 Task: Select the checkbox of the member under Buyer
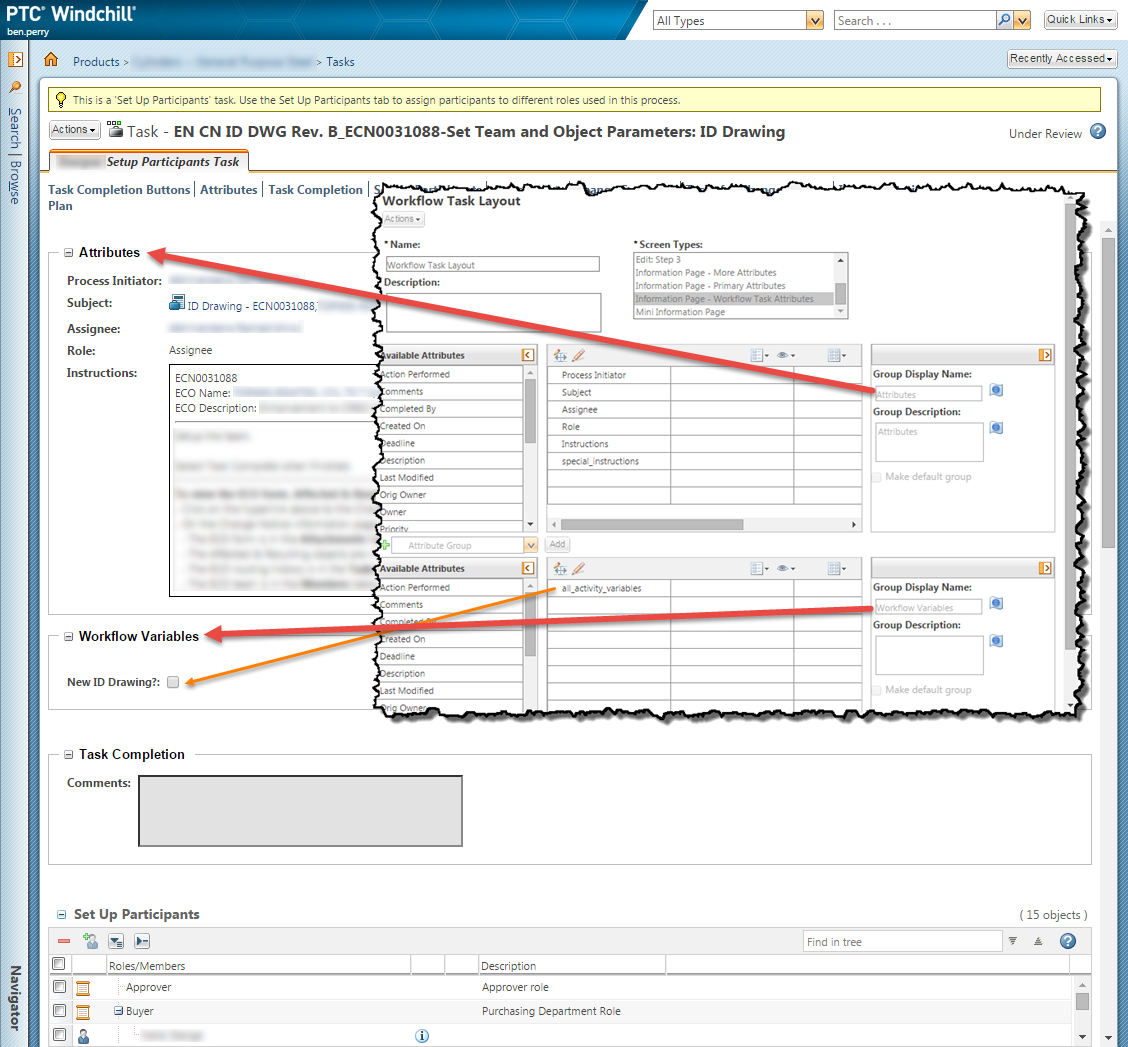pos(59,1035)
